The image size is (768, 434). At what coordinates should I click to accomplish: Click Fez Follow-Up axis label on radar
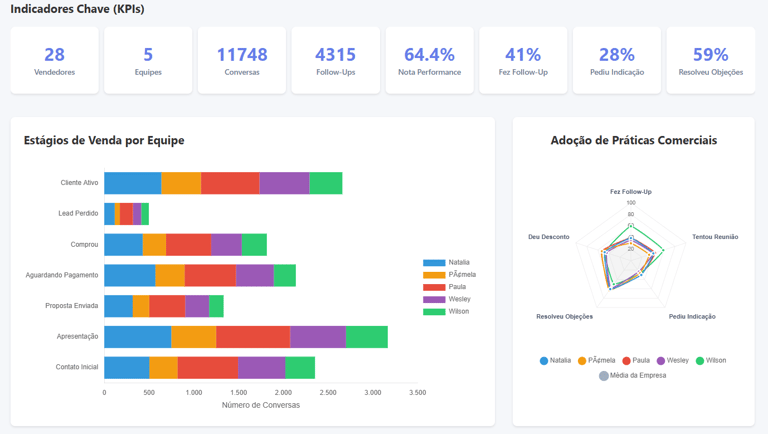click(x=631, y=192)
